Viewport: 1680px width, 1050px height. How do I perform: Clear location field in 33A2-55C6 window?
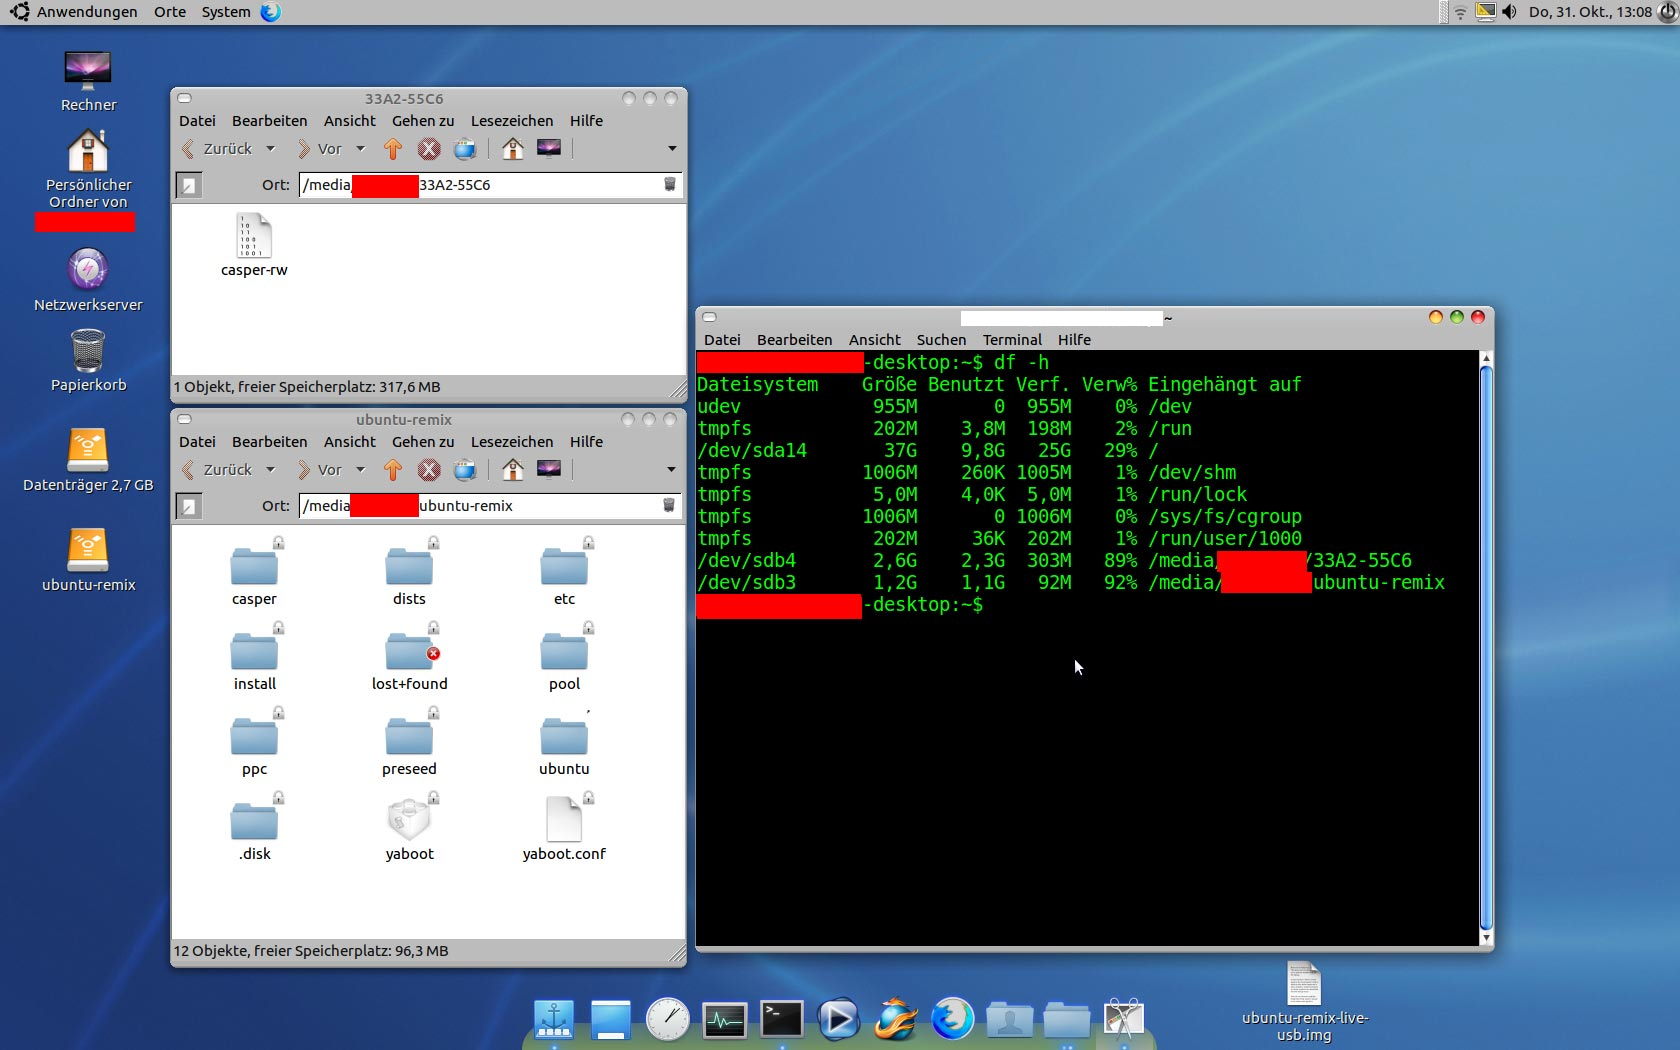[670, 185]
